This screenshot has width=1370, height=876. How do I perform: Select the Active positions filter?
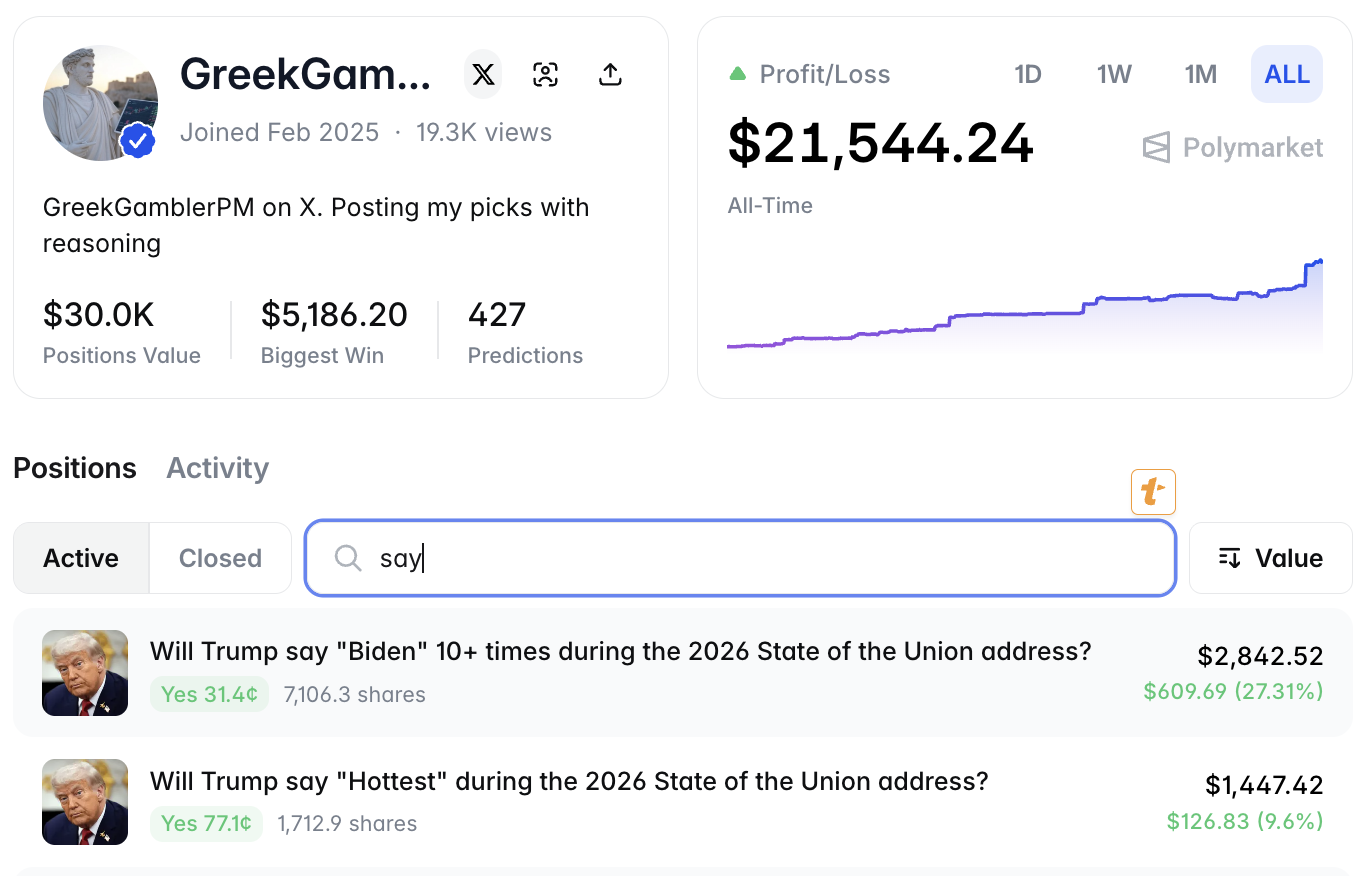click(x=81, y=558)
